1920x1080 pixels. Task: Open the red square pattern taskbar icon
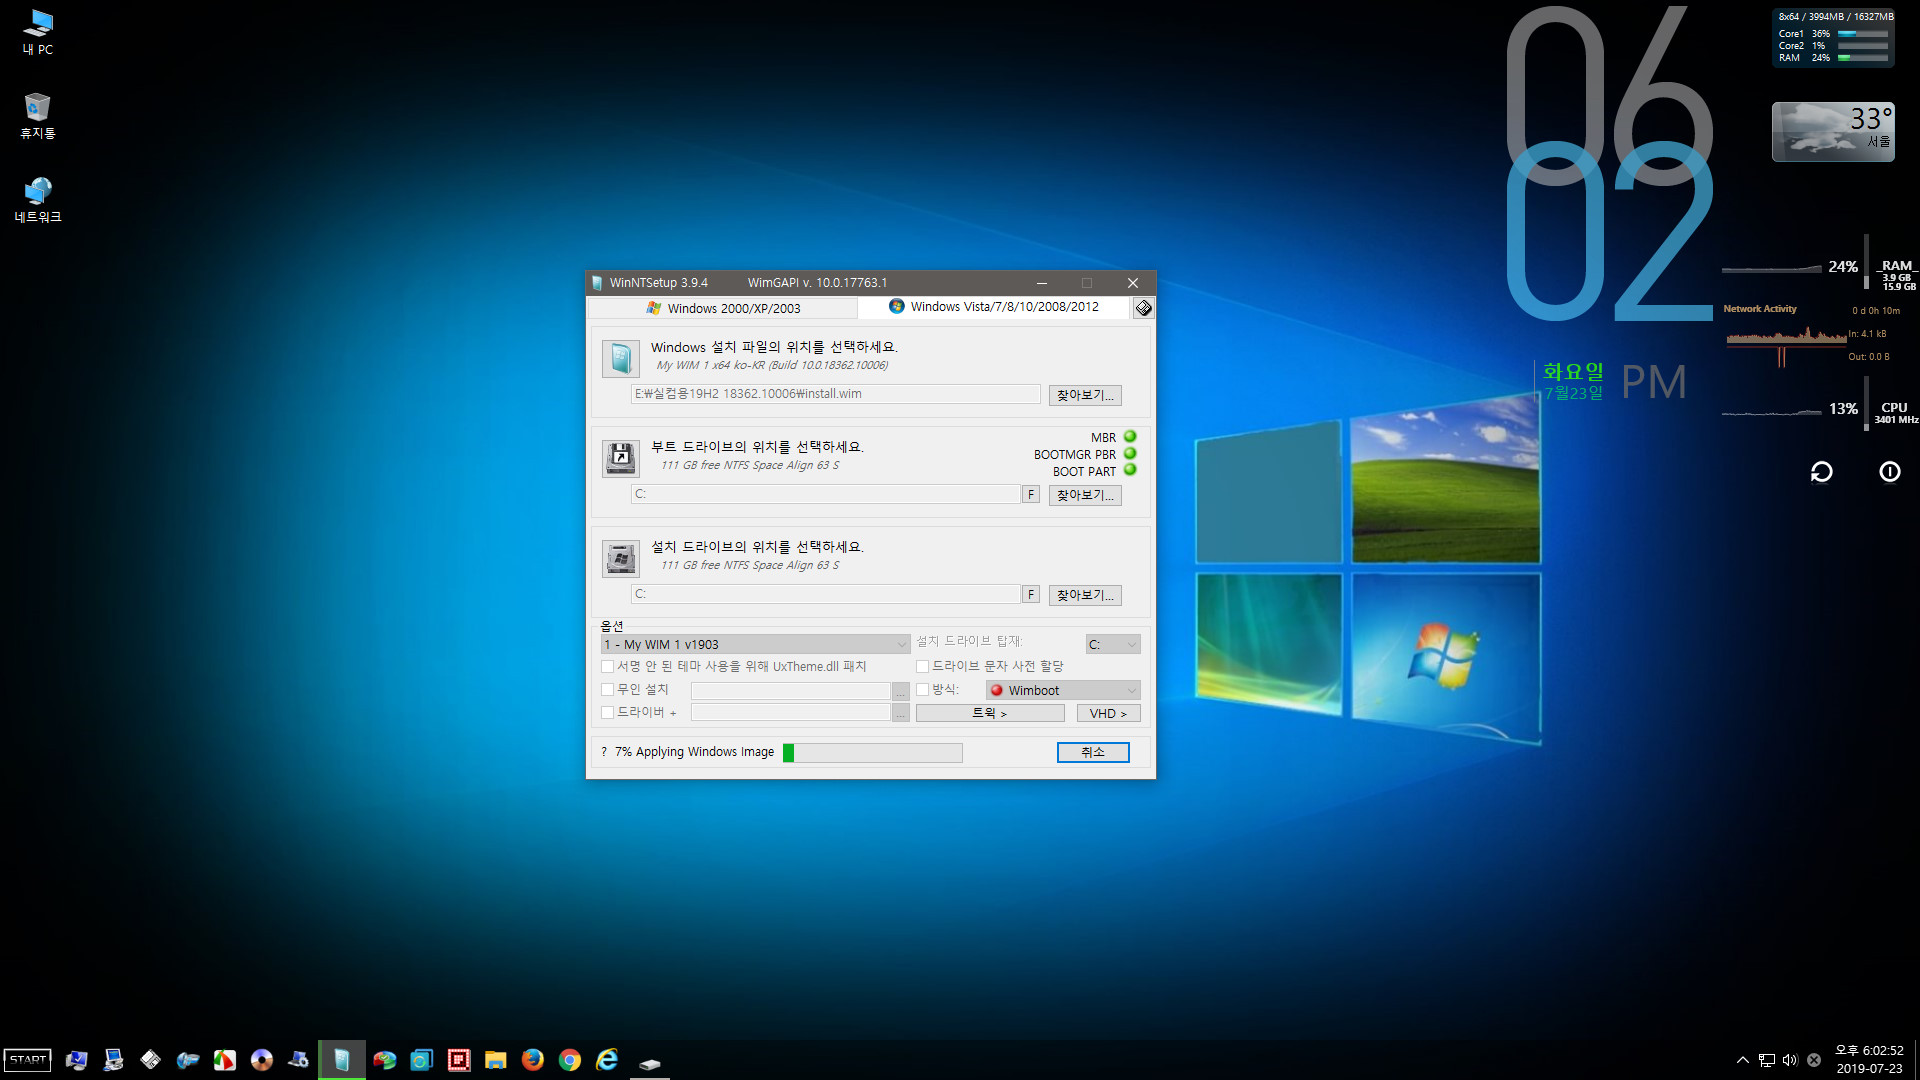tap(459, 1060)
